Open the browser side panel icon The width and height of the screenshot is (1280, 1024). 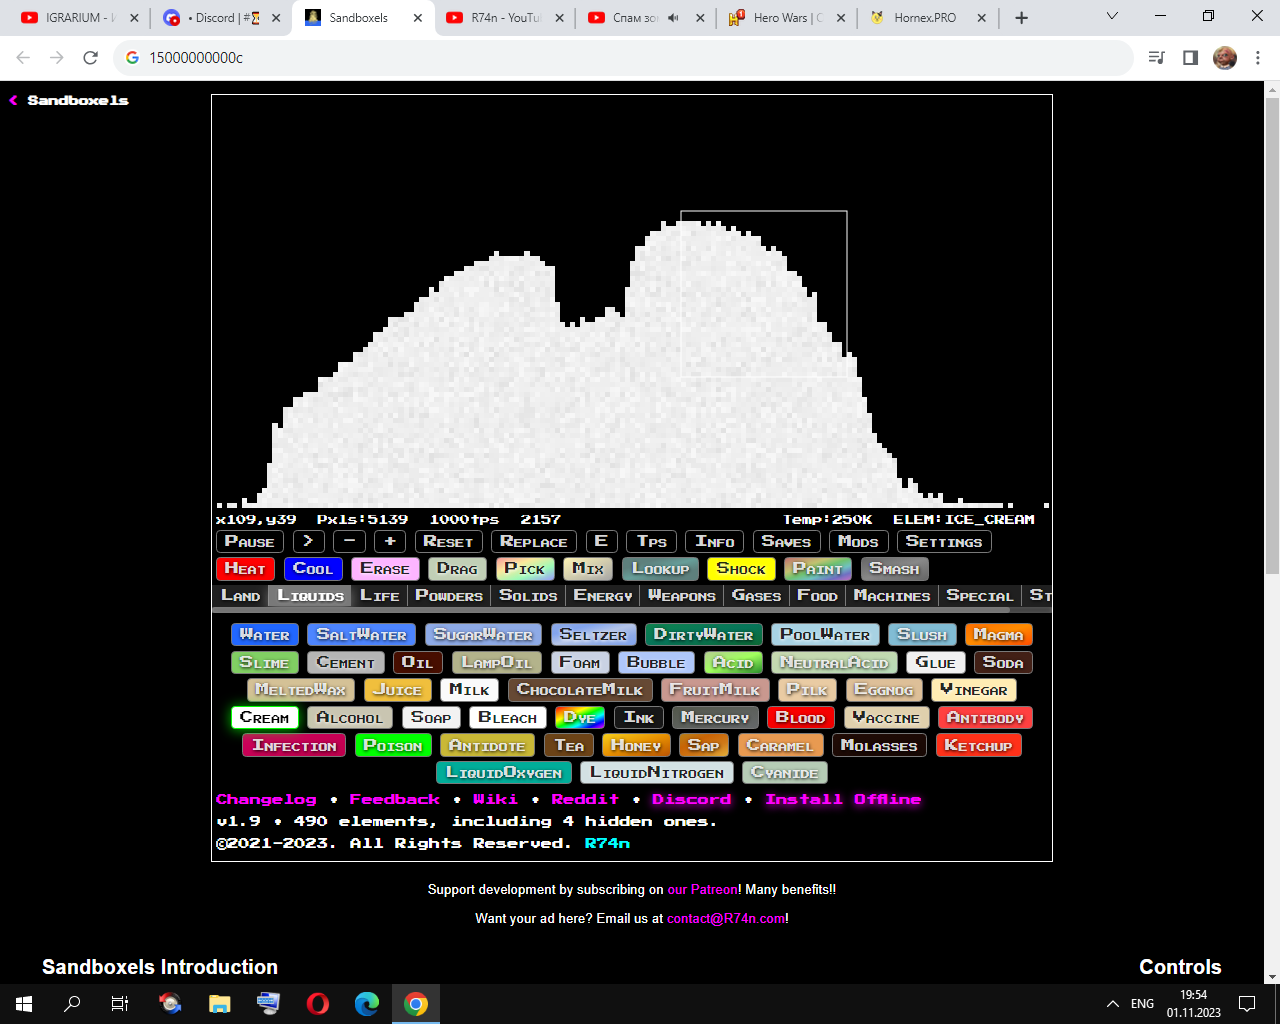pos(1190,58)
